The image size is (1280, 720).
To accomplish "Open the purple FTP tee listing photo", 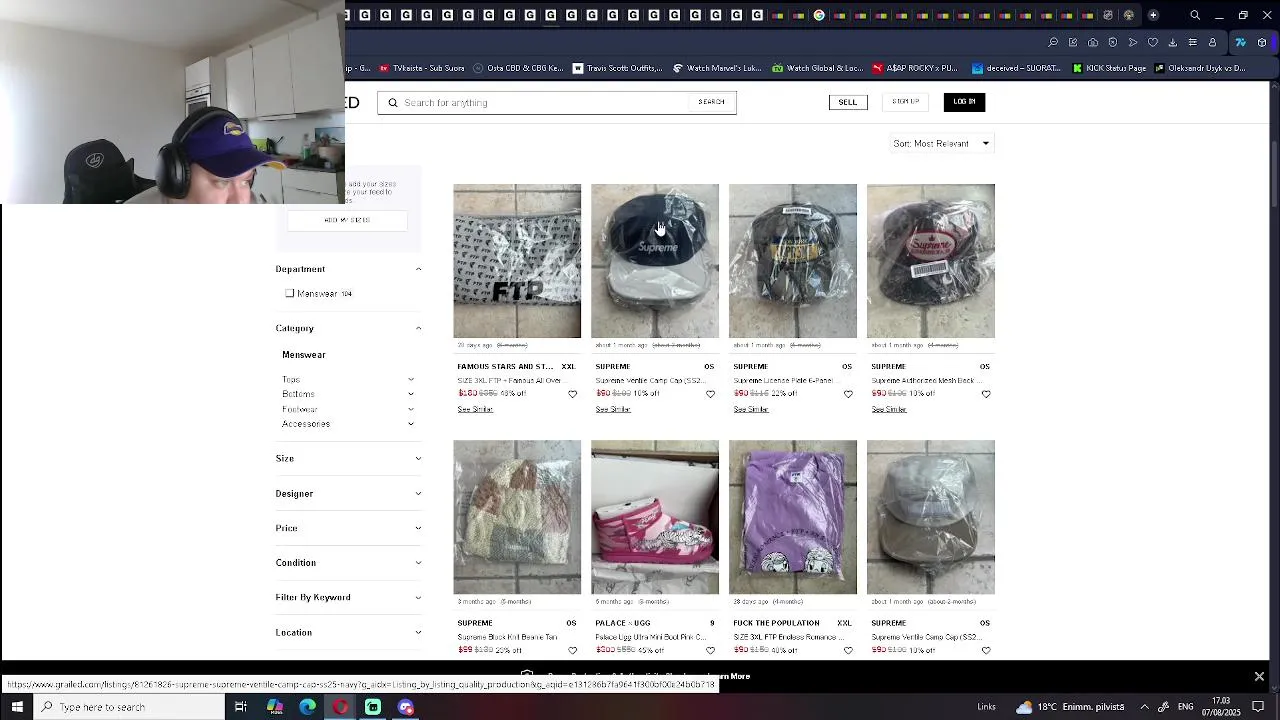I will (793, 517).
